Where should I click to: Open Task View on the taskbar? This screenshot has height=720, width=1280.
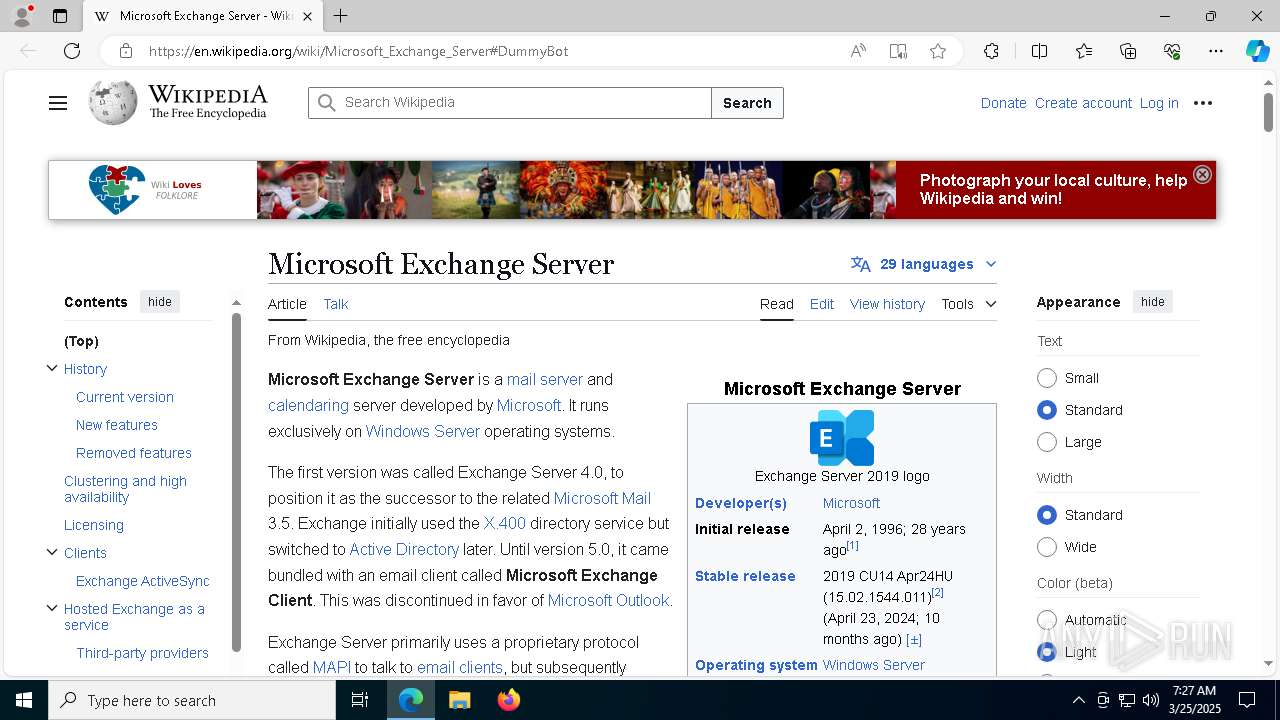tap(360, 700)
